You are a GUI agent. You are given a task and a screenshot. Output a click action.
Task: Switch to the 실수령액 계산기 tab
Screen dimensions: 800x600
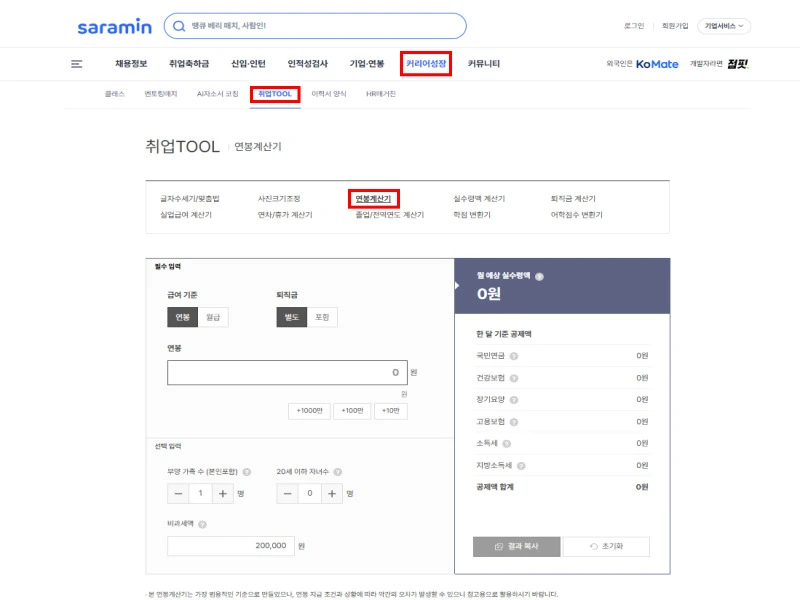click(x=480, y=197)
